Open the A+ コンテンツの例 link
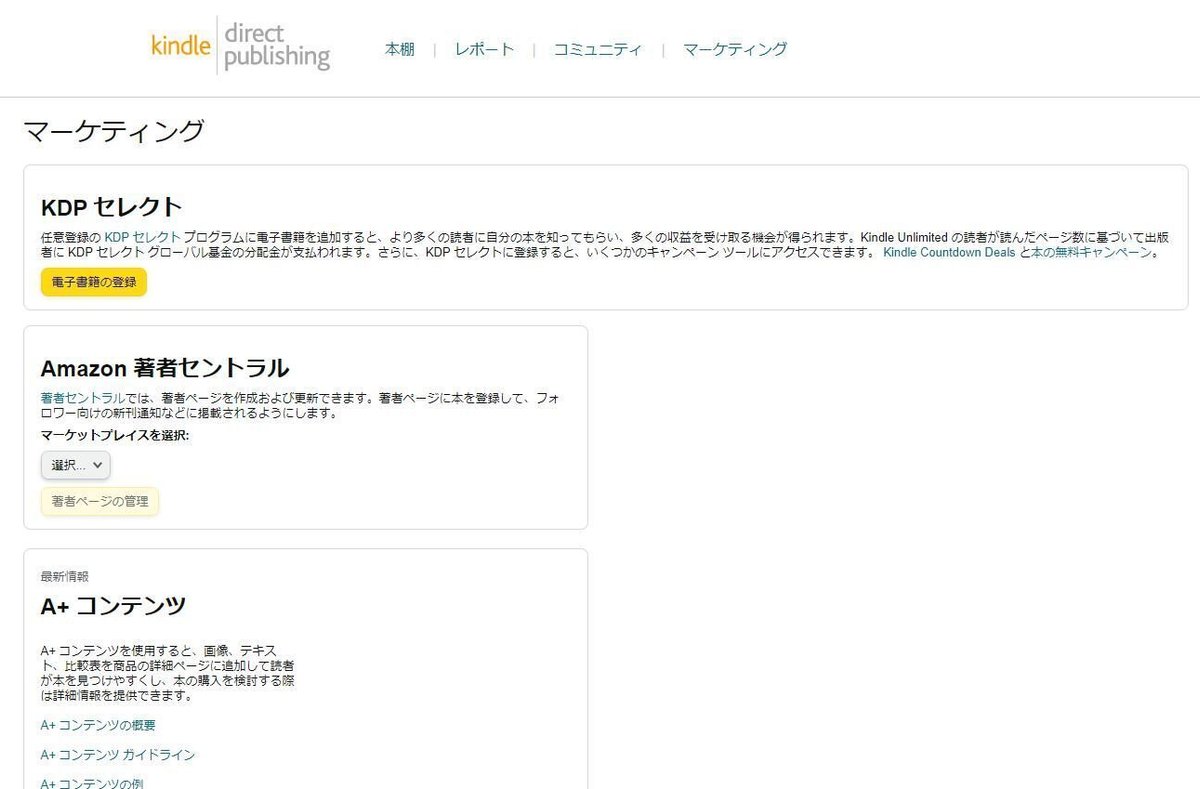Image resolution: width=1200 pixels, height=789 pixels. tap(92, 783)
